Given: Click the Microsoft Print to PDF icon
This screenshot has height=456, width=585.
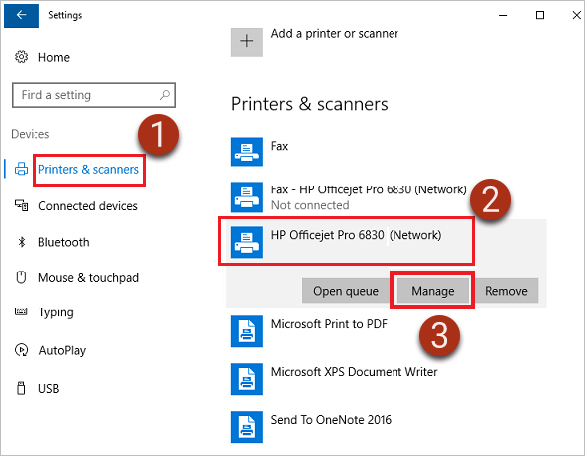Looking at the screenshot, I should coord(247,331).
